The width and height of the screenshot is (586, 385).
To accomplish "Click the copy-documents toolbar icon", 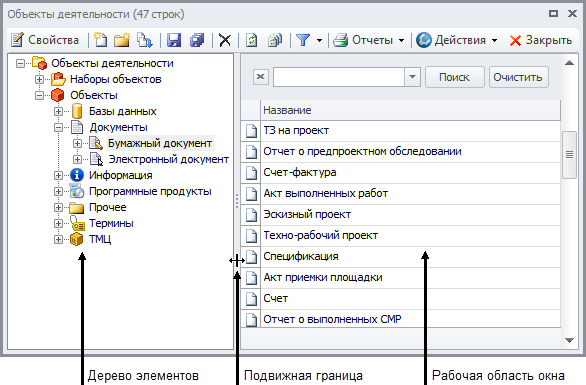I will [x=144, y=40].
